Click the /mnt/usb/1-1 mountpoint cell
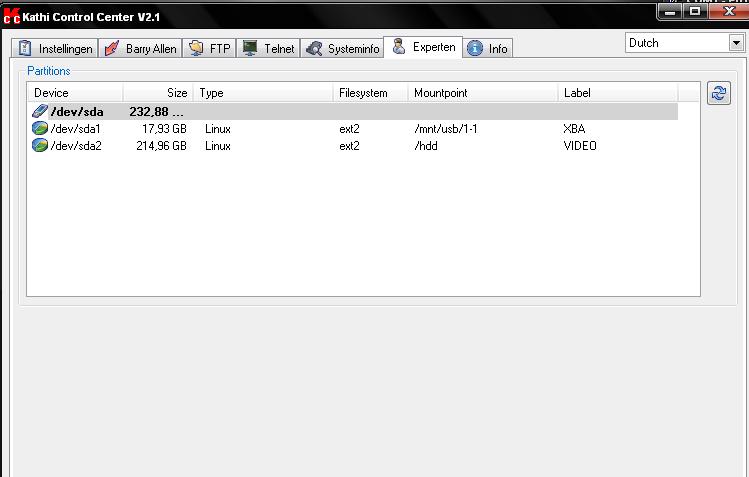Viewport: 749px width, 477px height. [x=446, y=129]
